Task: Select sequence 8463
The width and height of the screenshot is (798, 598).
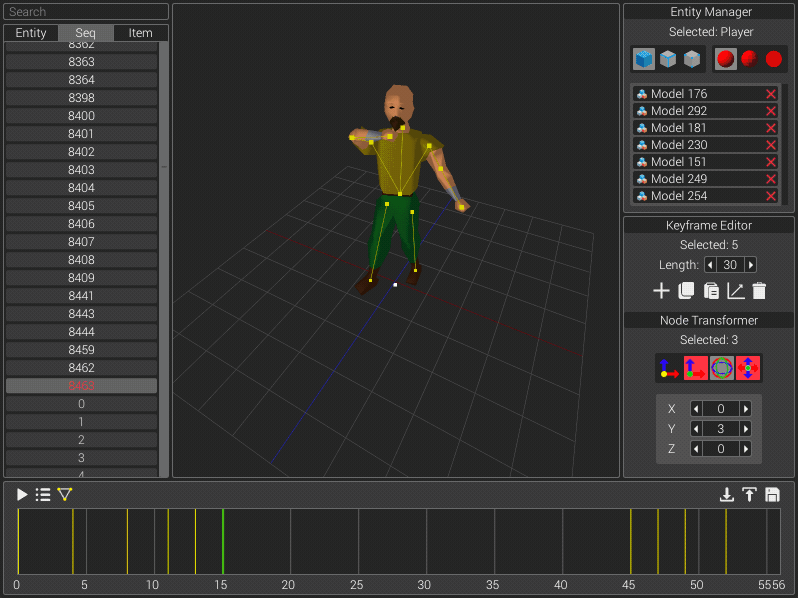Action: point(81,386)
